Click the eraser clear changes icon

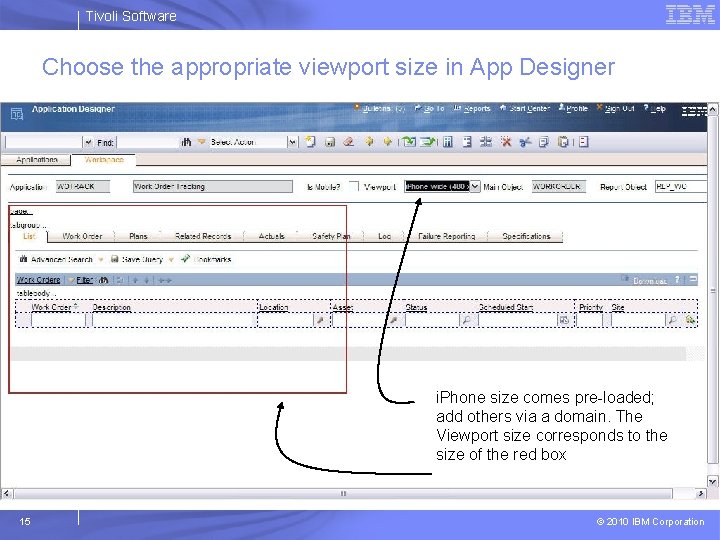[x=349, y=142]
